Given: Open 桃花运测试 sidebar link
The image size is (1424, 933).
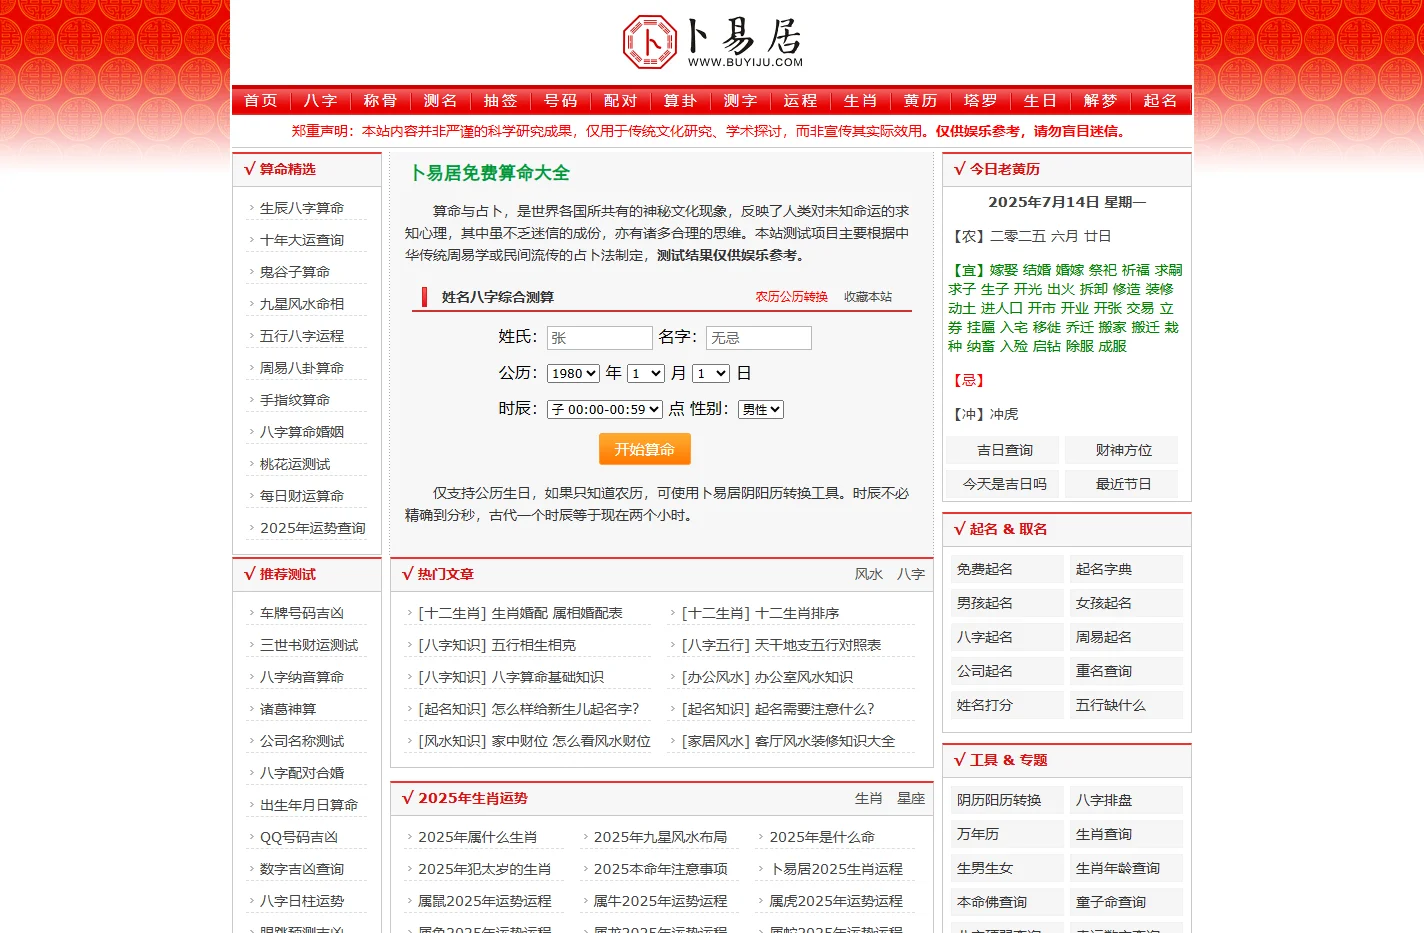Looking at the screenshot, I should (295, 464).
